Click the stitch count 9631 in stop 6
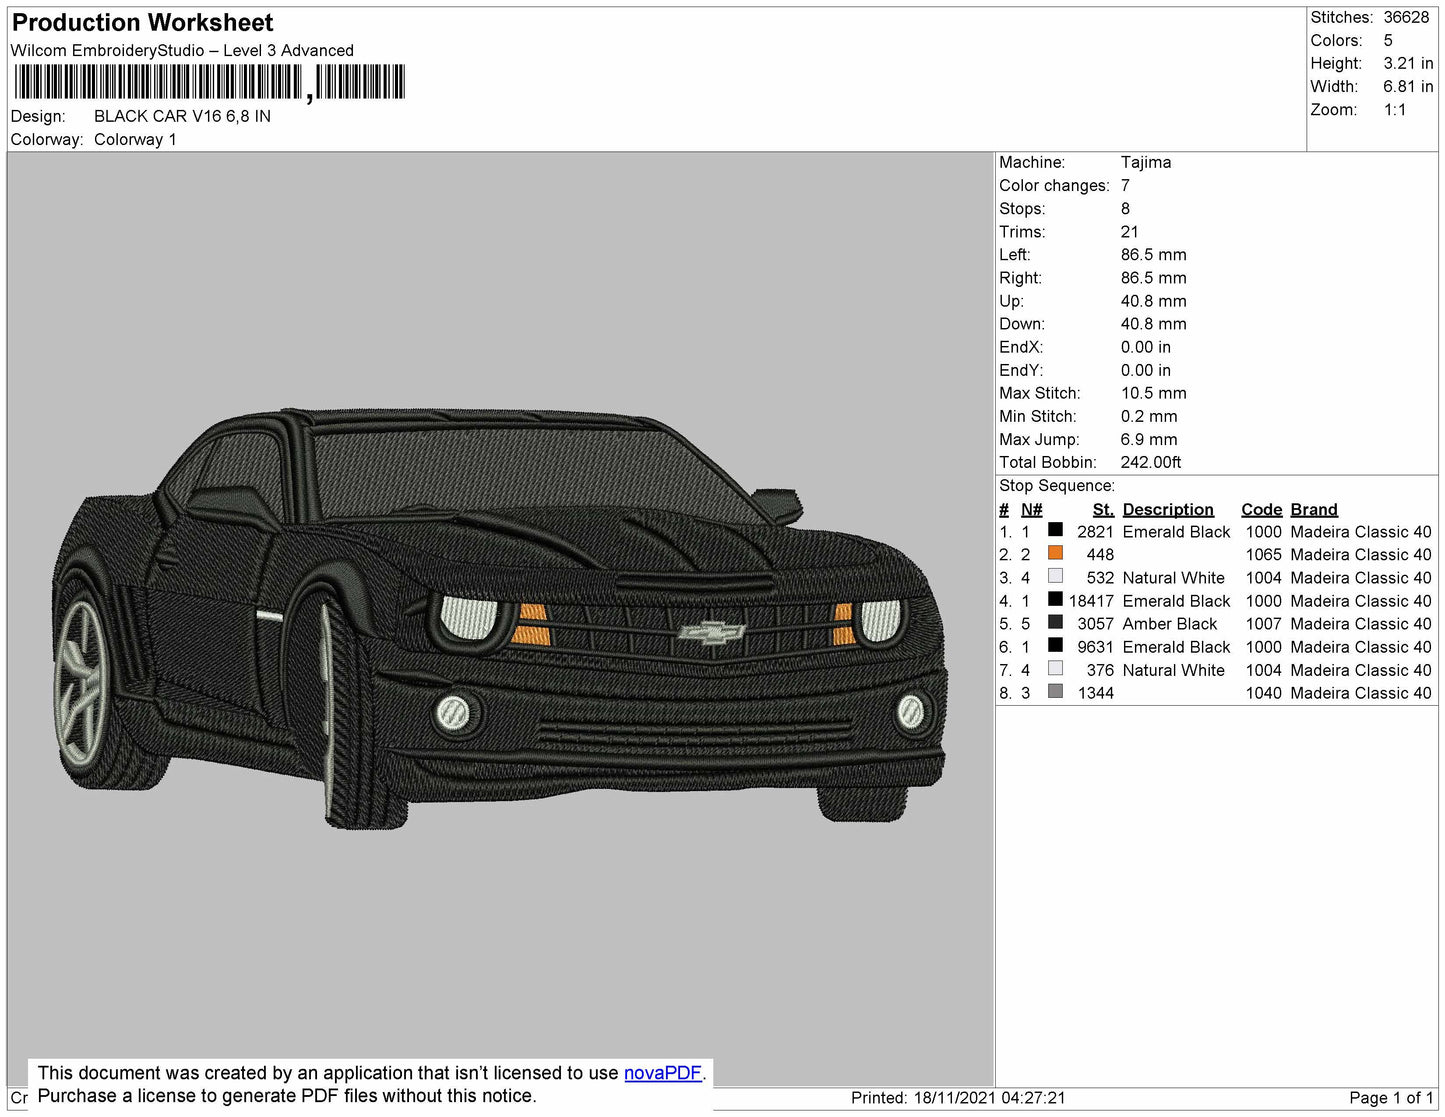This screenshot has width=1445, height=1117. tap(1095, 647)
